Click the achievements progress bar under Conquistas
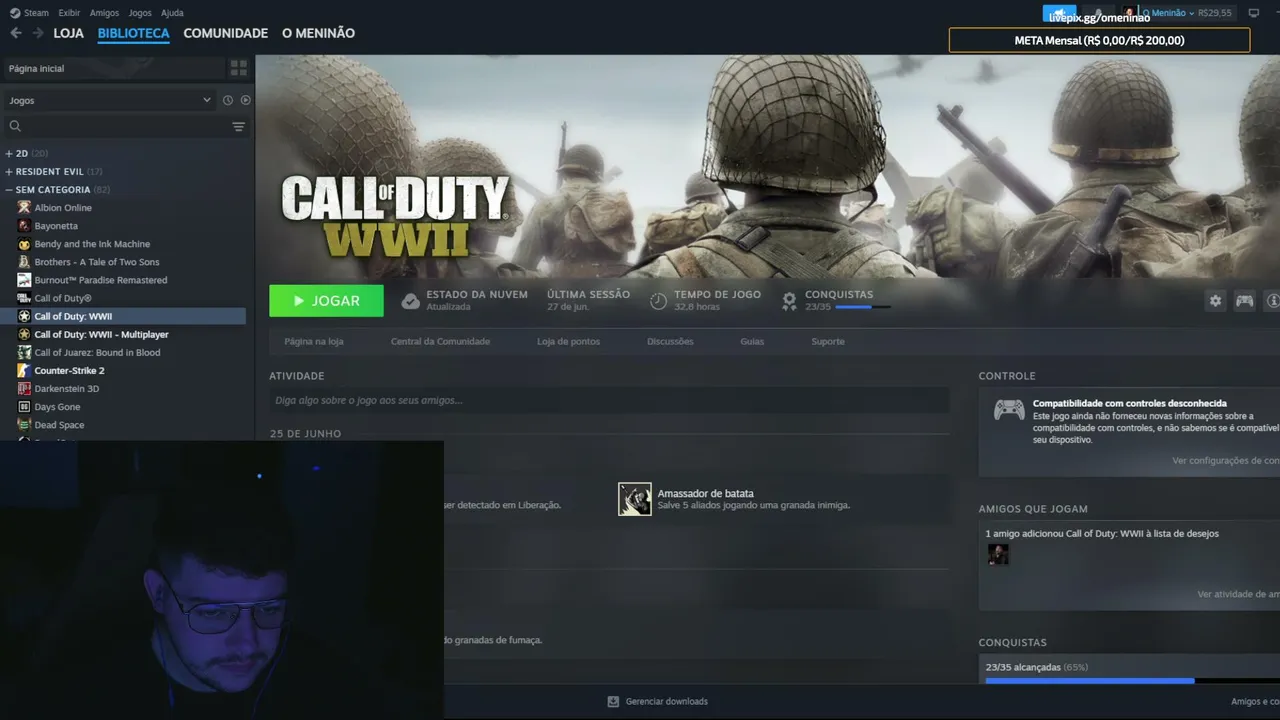Viewport: 1280px width, 720px height. click(x=862, y=307)
